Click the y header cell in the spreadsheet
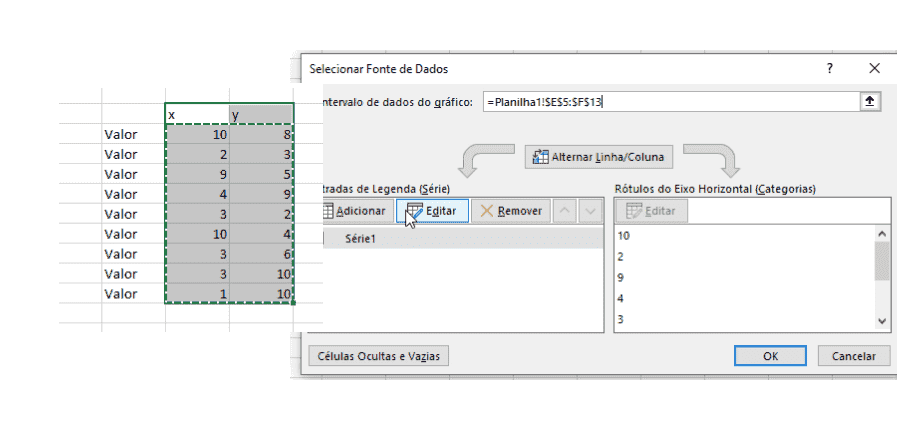The height and width of the screenshot is (441, 900). coord(262,114)
